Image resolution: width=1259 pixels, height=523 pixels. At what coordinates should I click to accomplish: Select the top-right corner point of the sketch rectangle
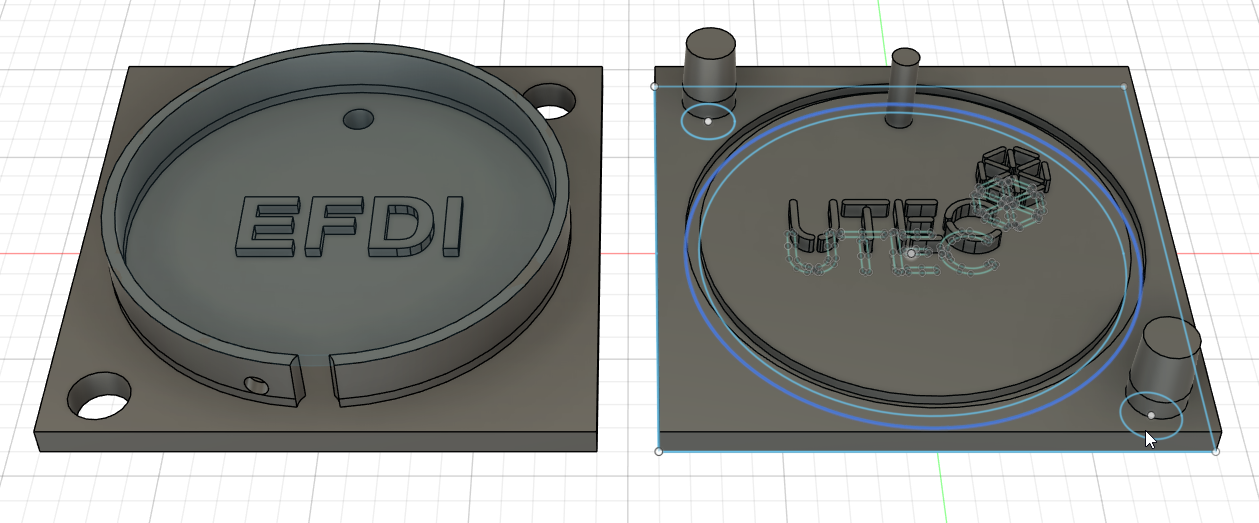coord(1124,86)
